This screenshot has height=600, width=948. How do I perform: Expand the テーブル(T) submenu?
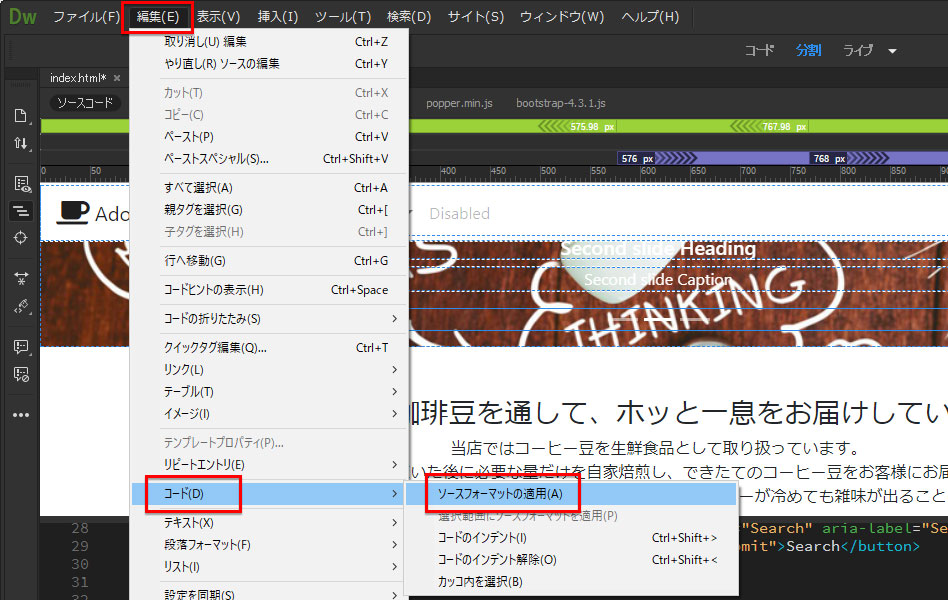tap(270, 392)
